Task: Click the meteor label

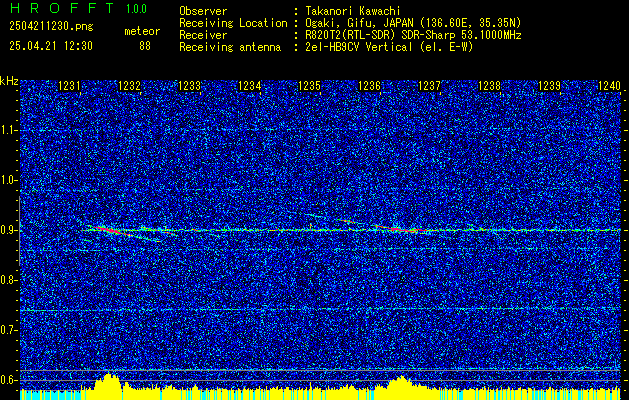Action: click(142, 31)
